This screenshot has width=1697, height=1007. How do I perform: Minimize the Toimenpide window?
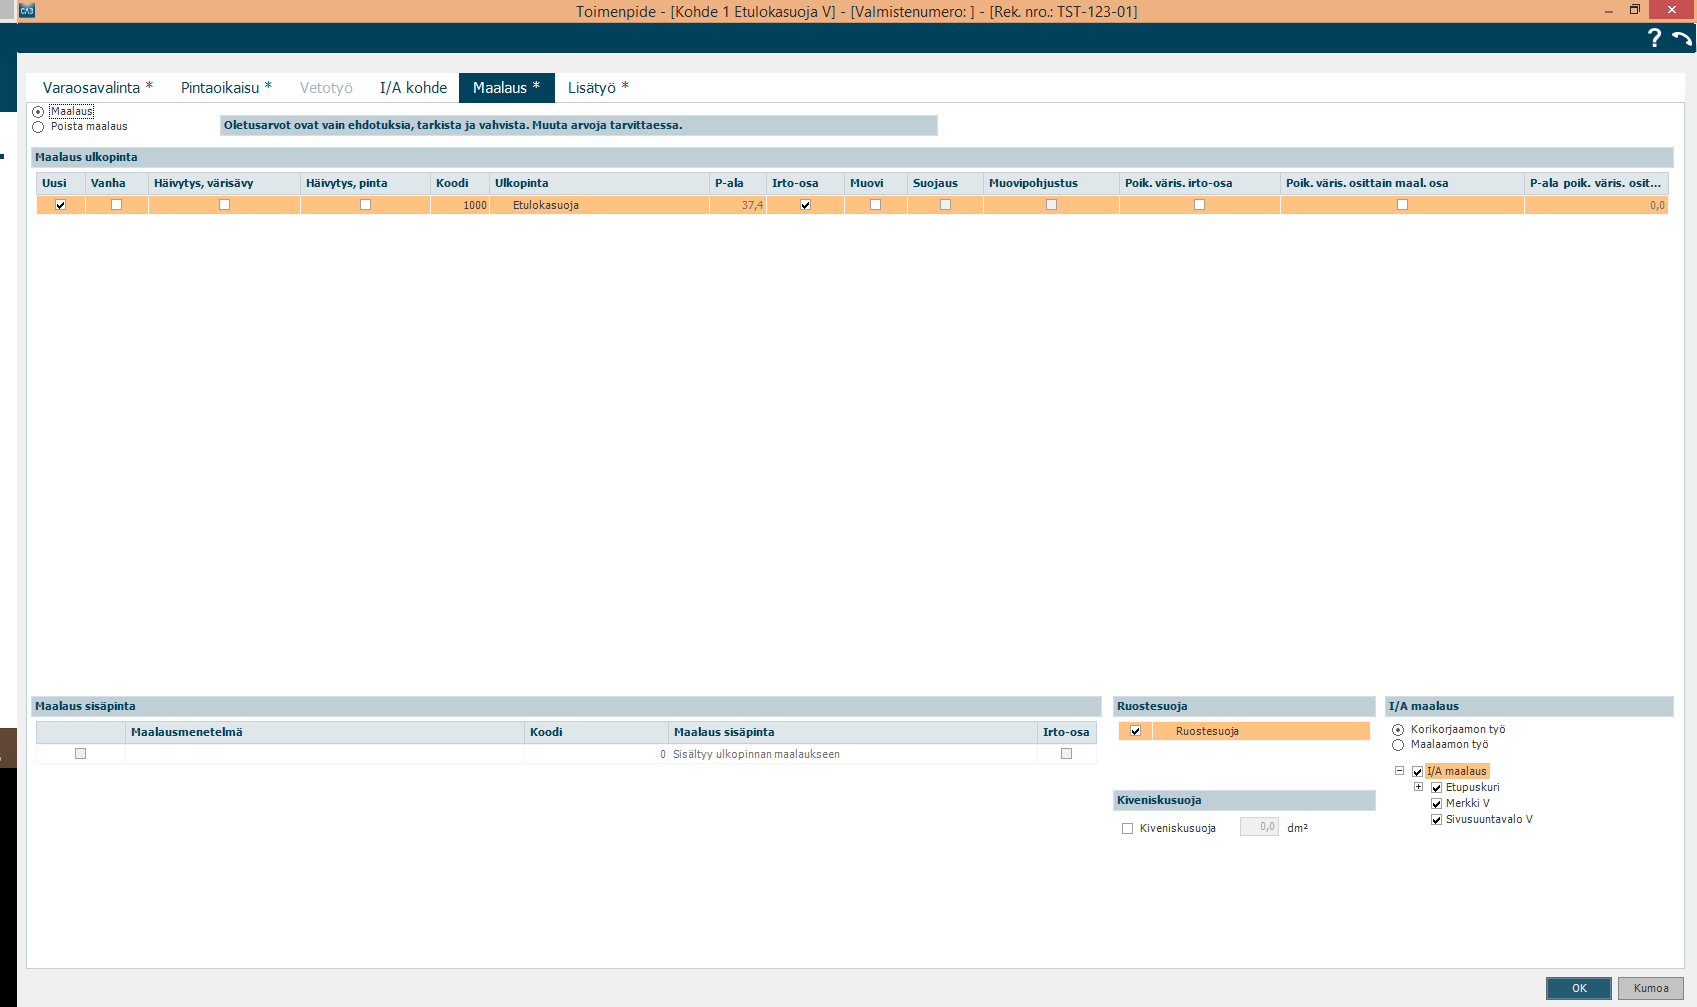1609,10
